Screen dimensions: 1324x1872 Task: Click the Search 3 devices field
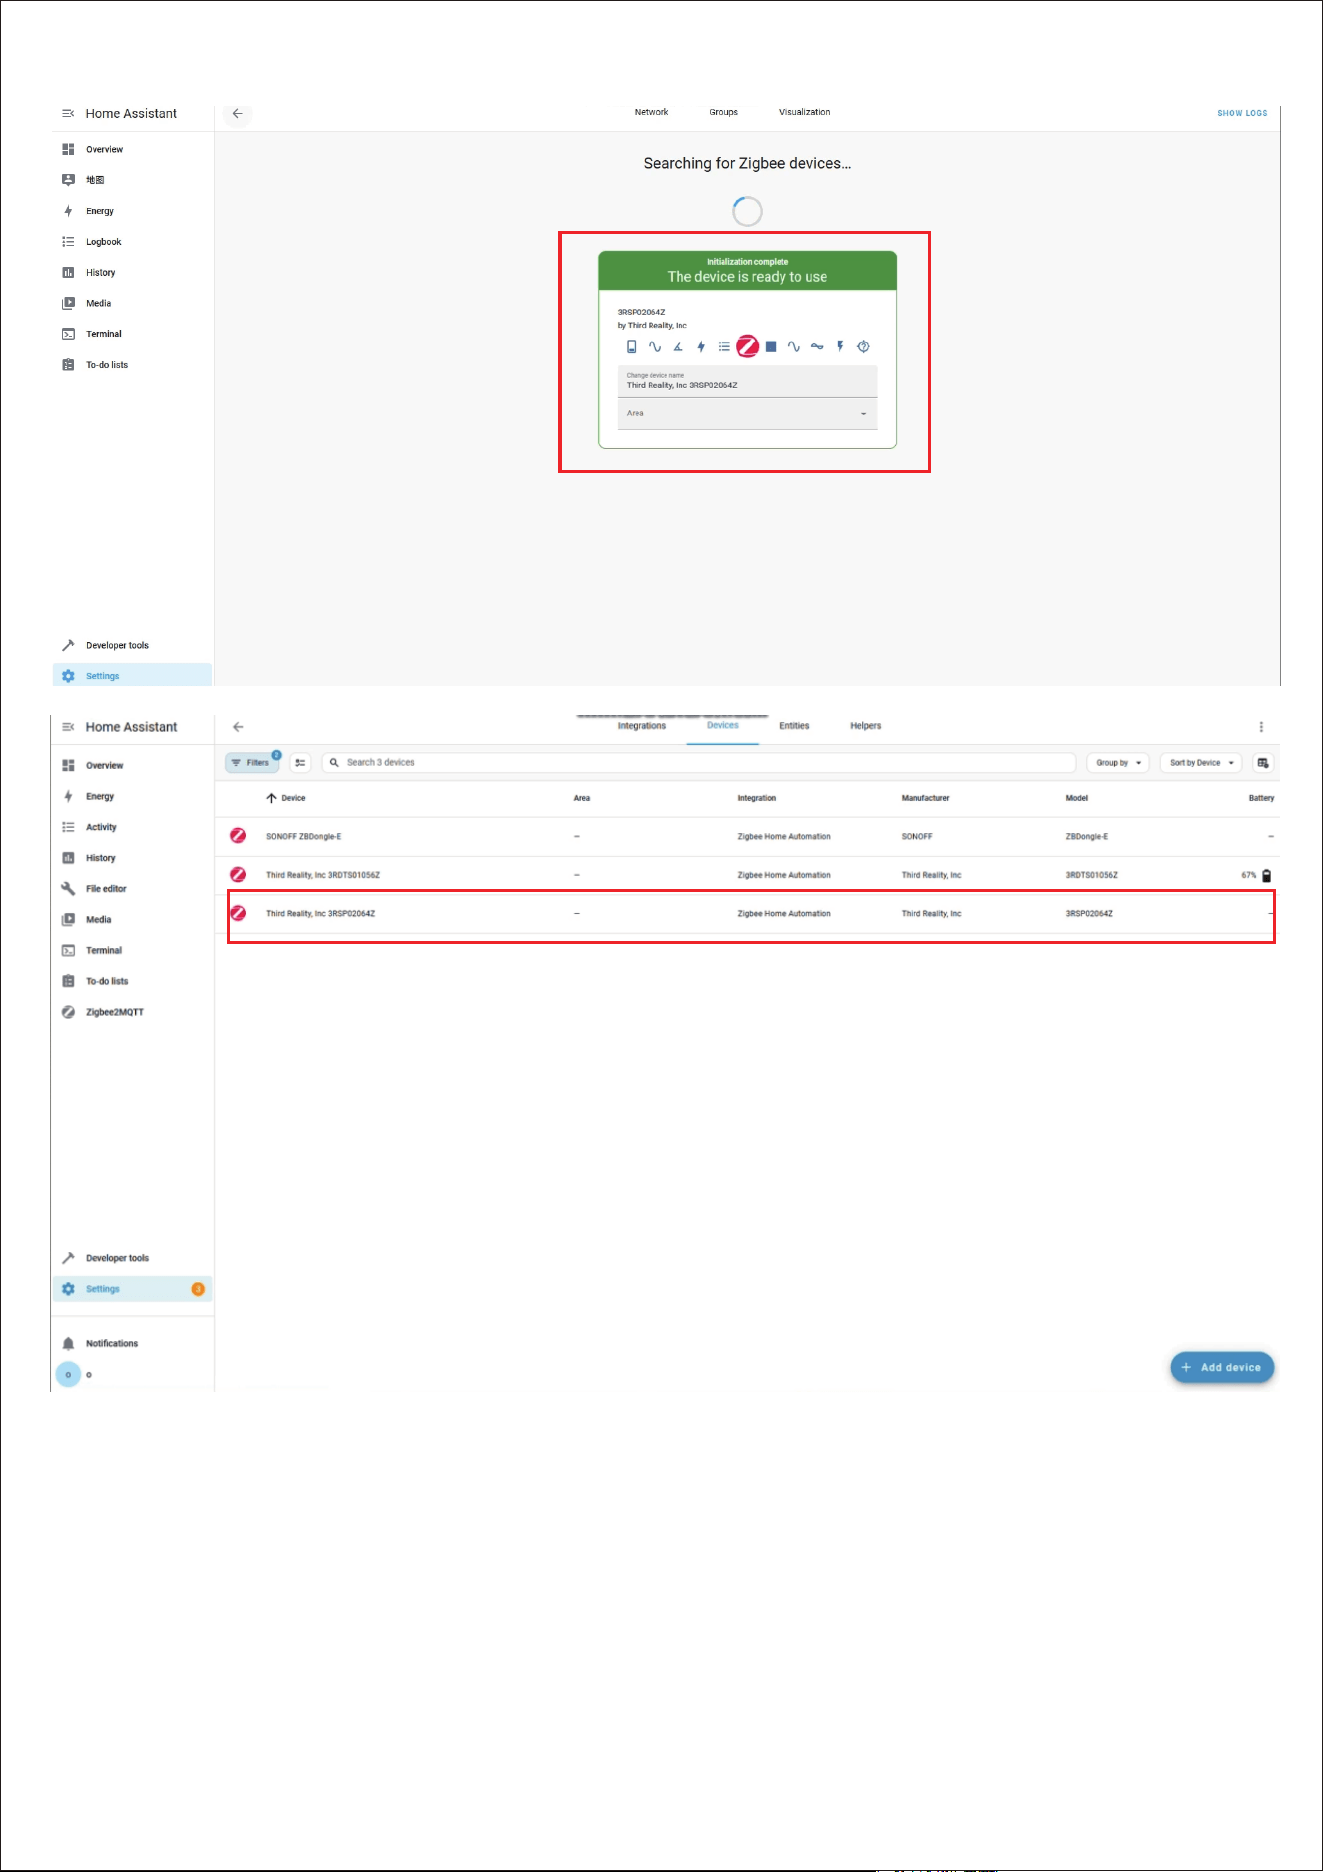click(698, 763)
